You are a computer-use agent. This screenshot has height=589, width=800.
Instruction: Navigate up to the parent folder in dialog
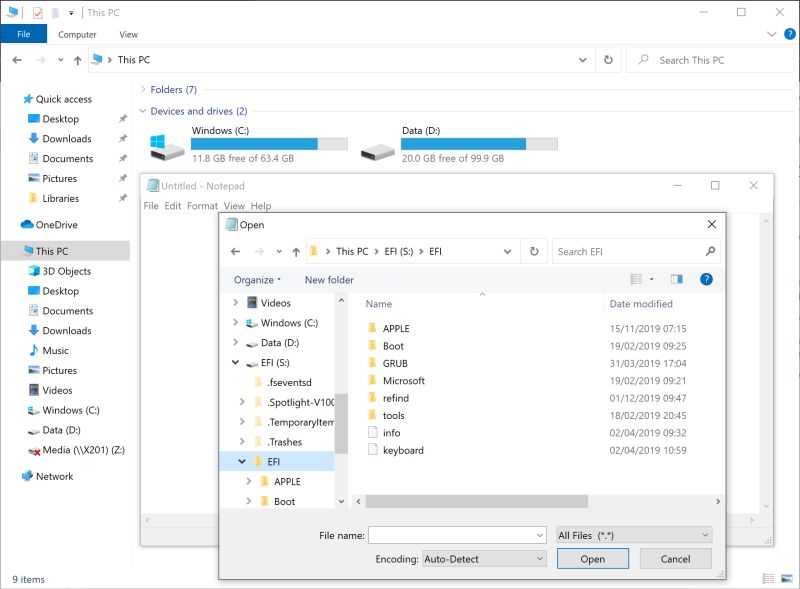coord(298,251)
